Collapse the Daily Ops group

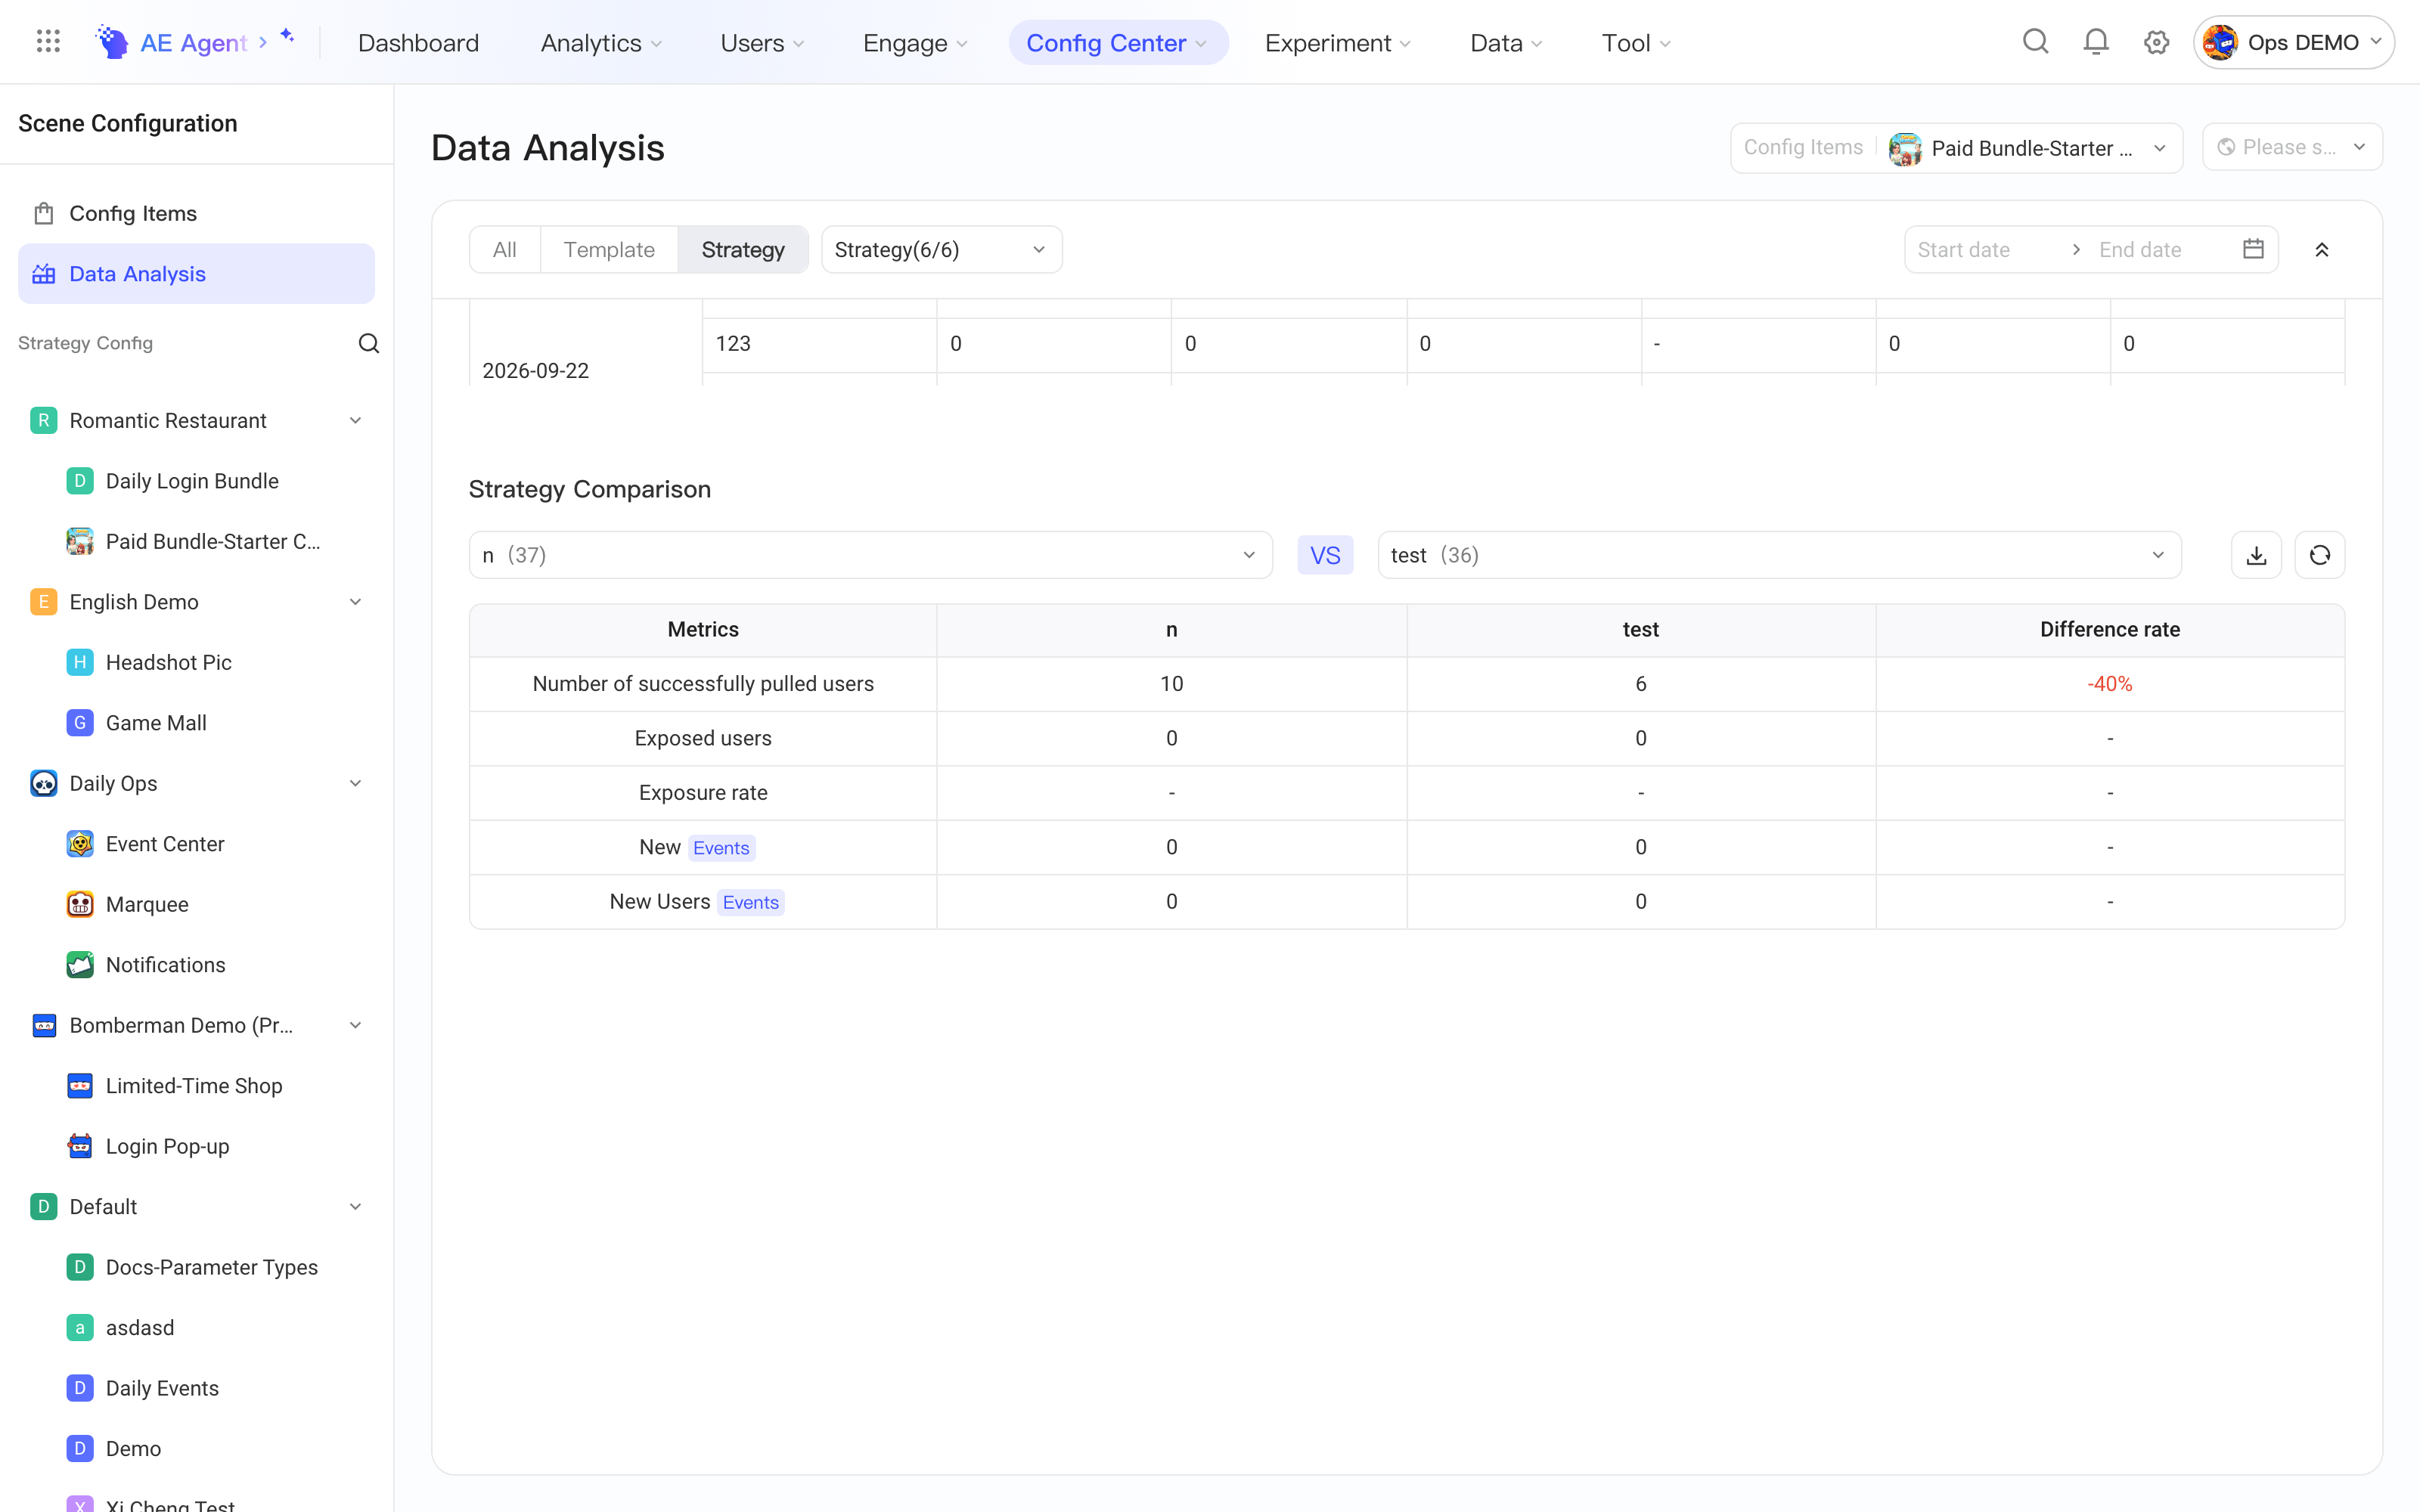pos(355,783)
